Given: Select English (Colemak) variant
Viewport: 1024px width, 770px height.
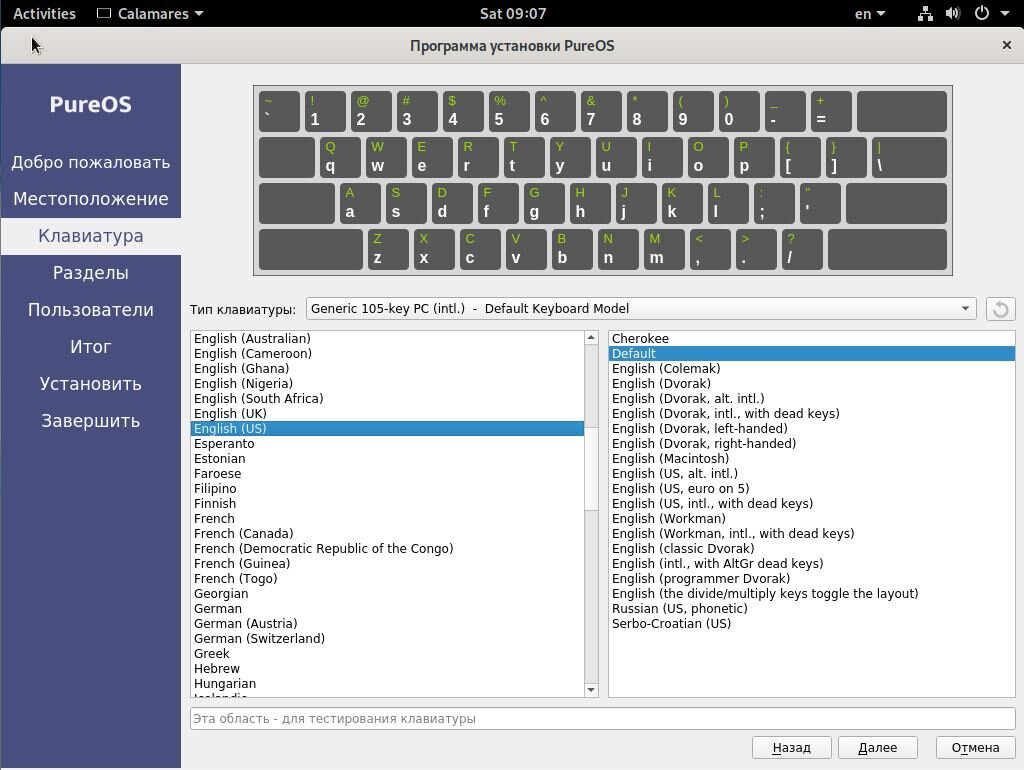Looking at the screenshot, I should (x=812, y=368).
